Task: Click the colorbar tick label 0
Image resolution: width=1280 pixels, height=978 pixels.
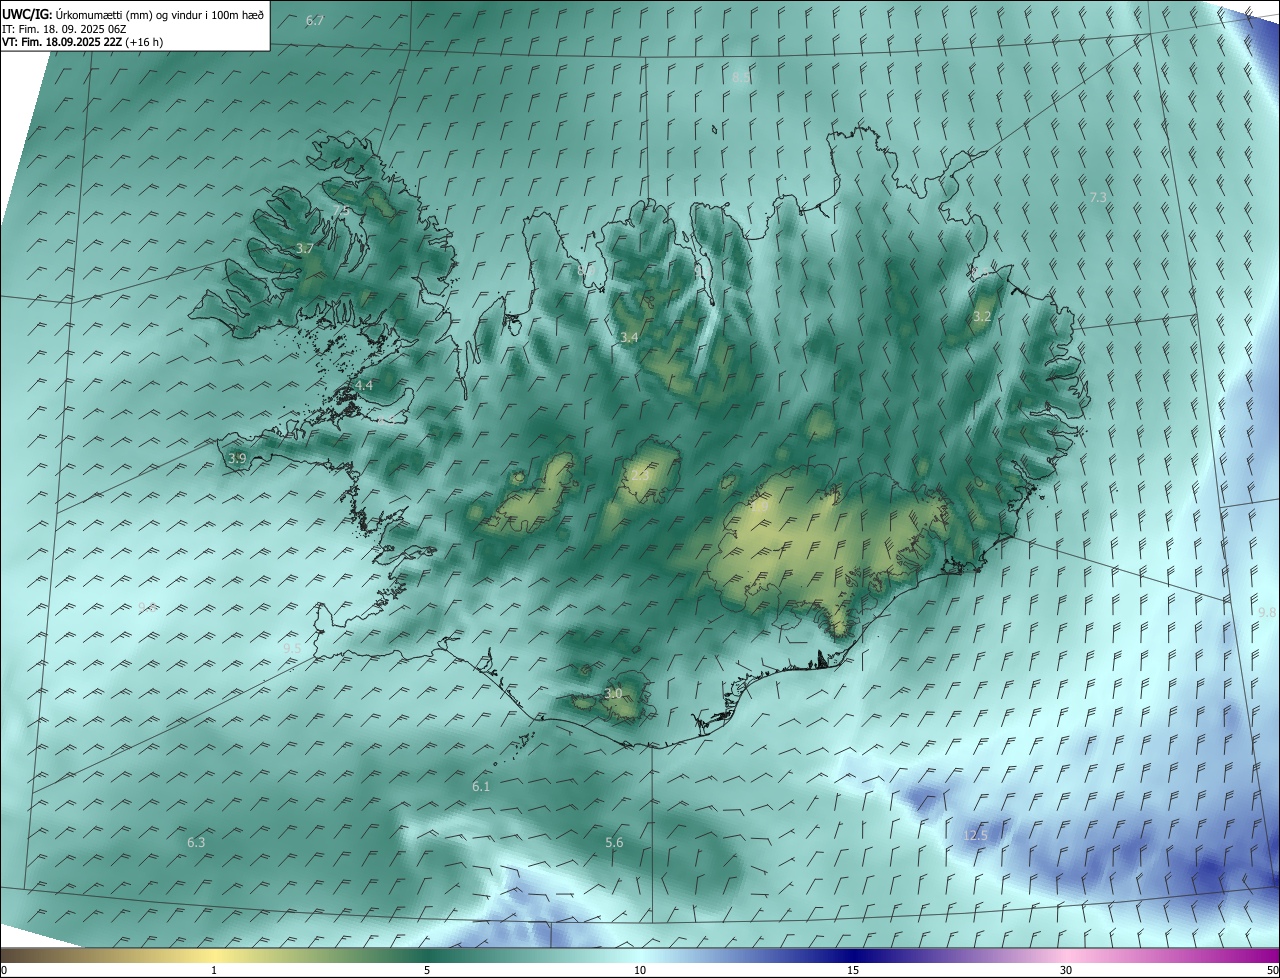Action: tap(4, 970)
